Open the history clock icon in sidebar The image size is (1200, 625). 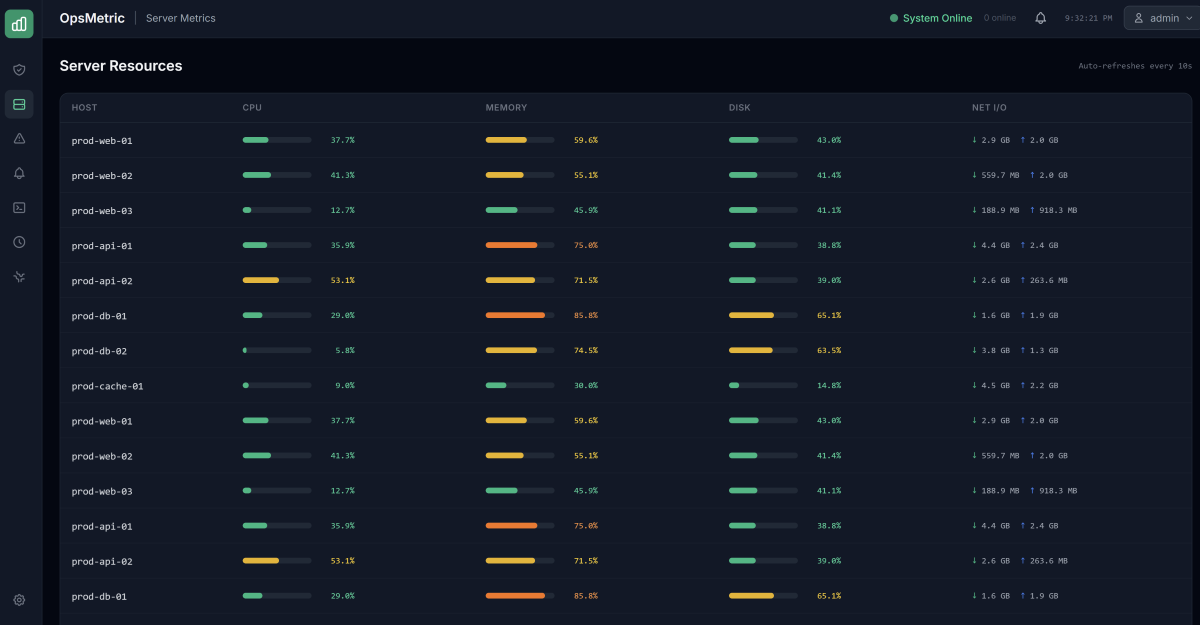pos(19,242)
